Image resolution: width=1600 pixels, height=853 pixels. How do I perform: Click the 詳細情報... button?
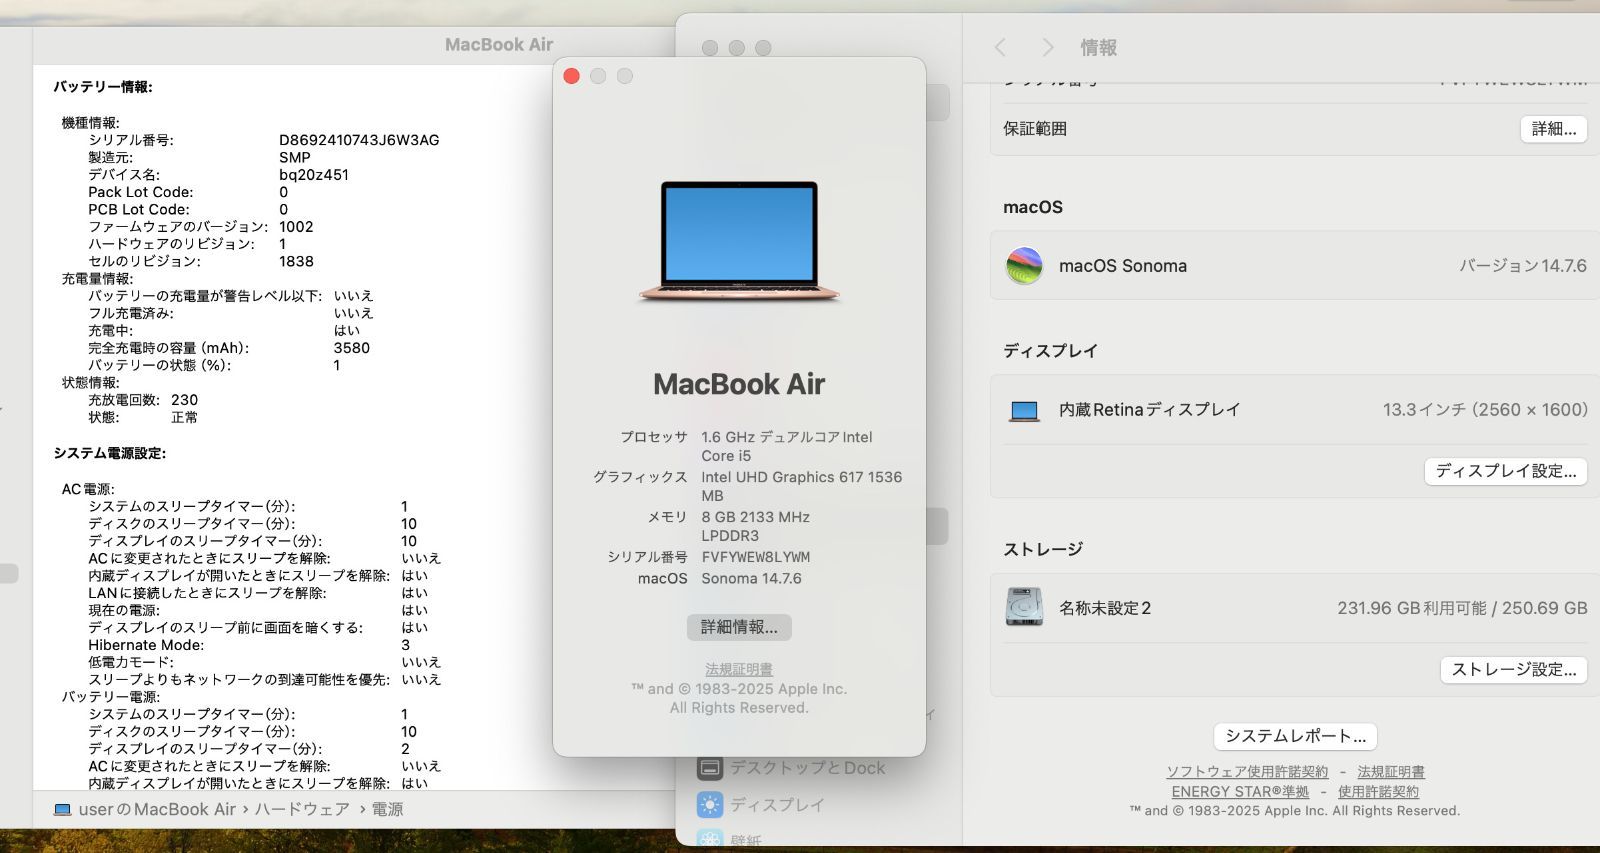tap(739, 627)
